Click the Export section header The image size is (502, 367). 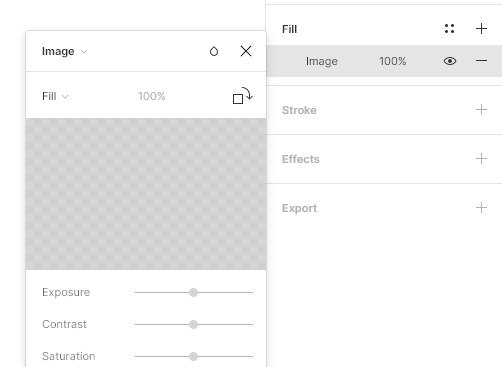(x=299, y=208)
